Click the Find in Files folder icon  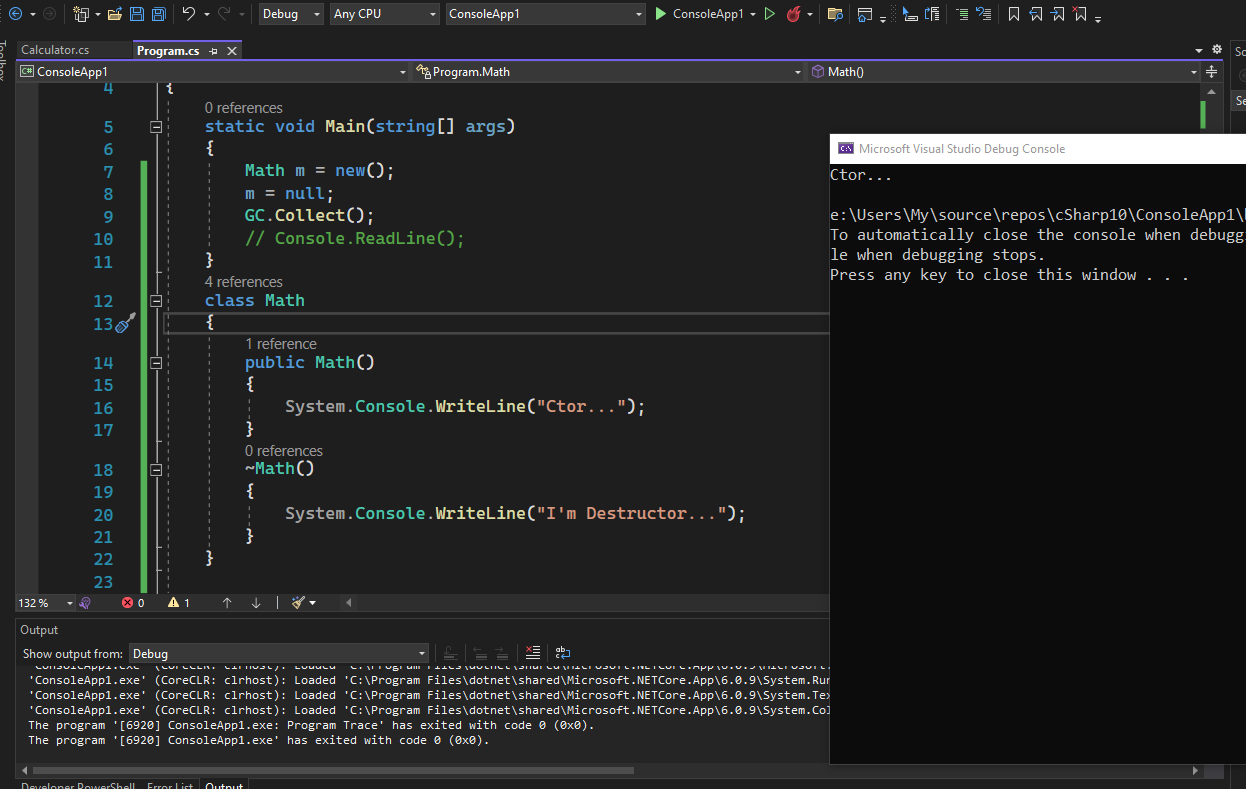835,14
